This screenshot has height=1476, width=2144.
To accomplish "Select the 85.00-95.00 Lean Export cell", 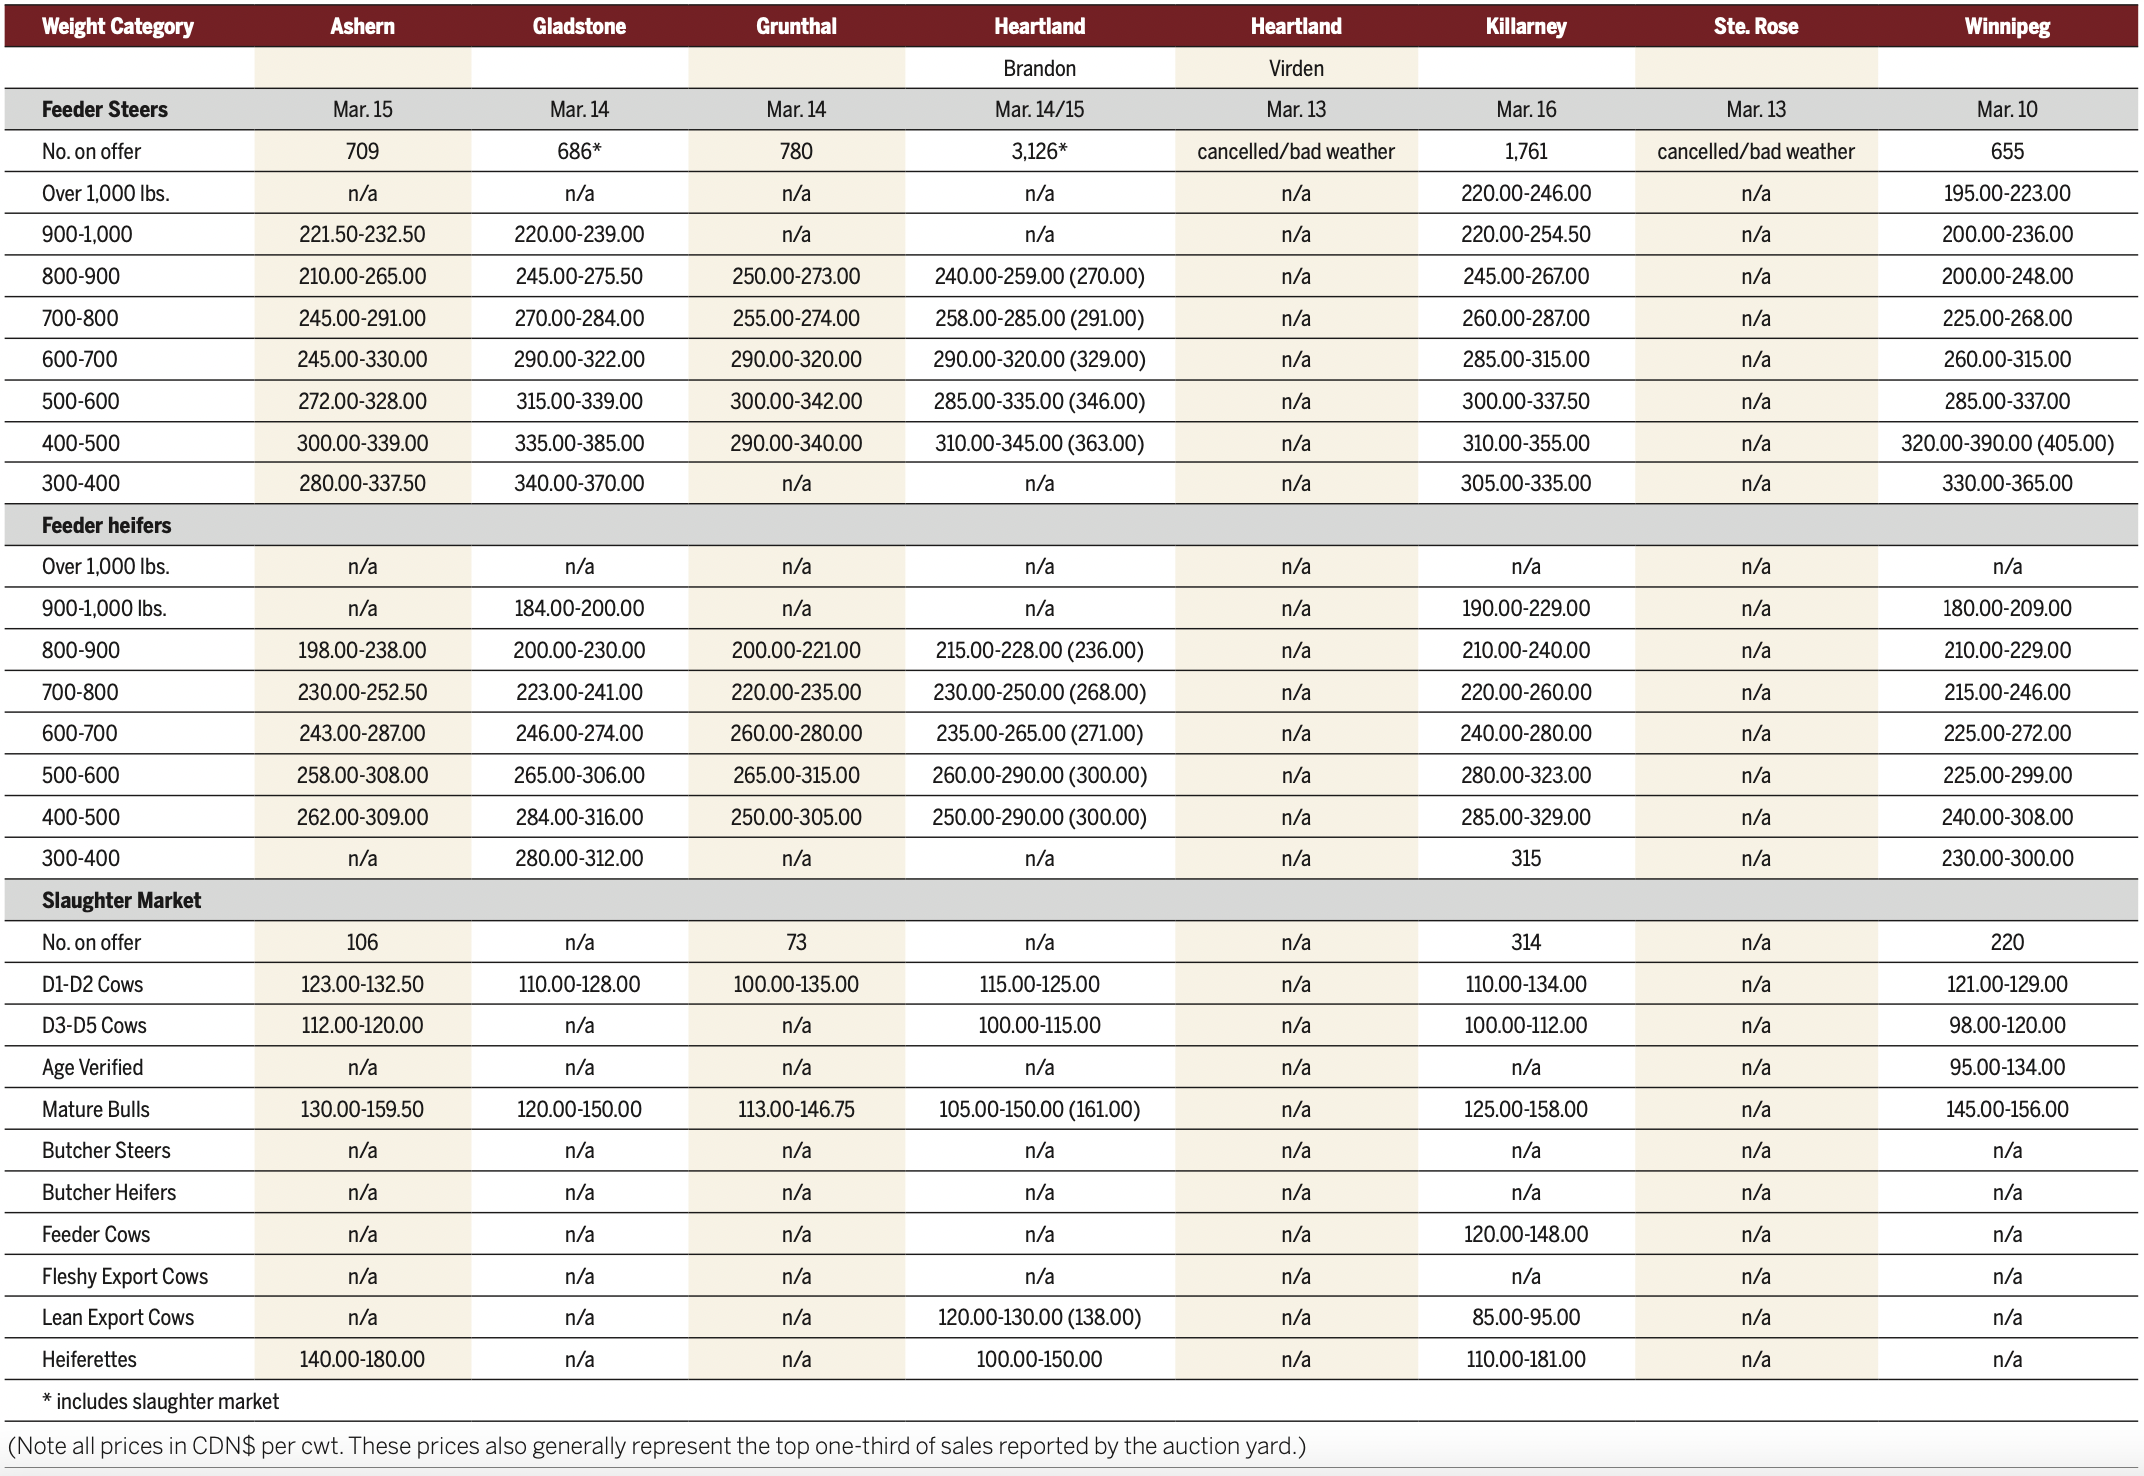I will pos(1526,1317).
